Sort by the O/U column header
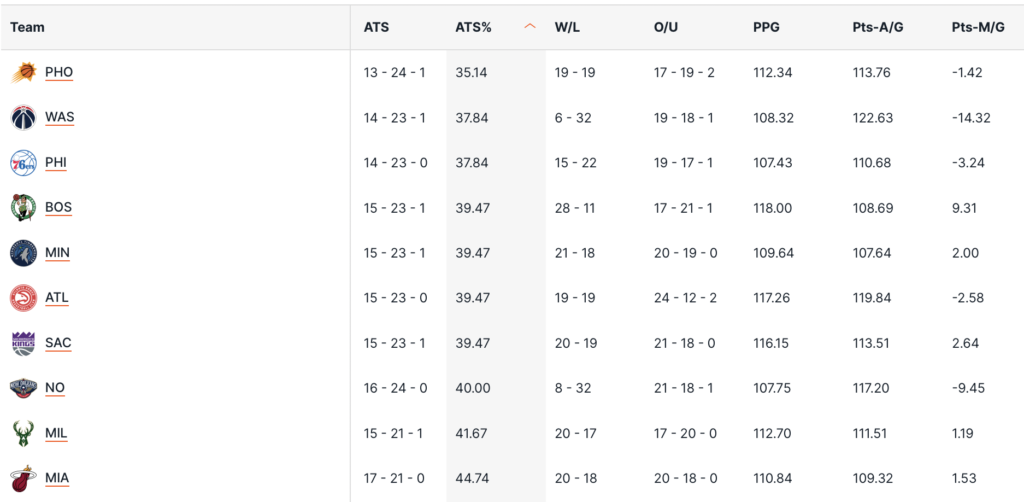Screen dimensions: 1024x502 [x=666, y=27]
